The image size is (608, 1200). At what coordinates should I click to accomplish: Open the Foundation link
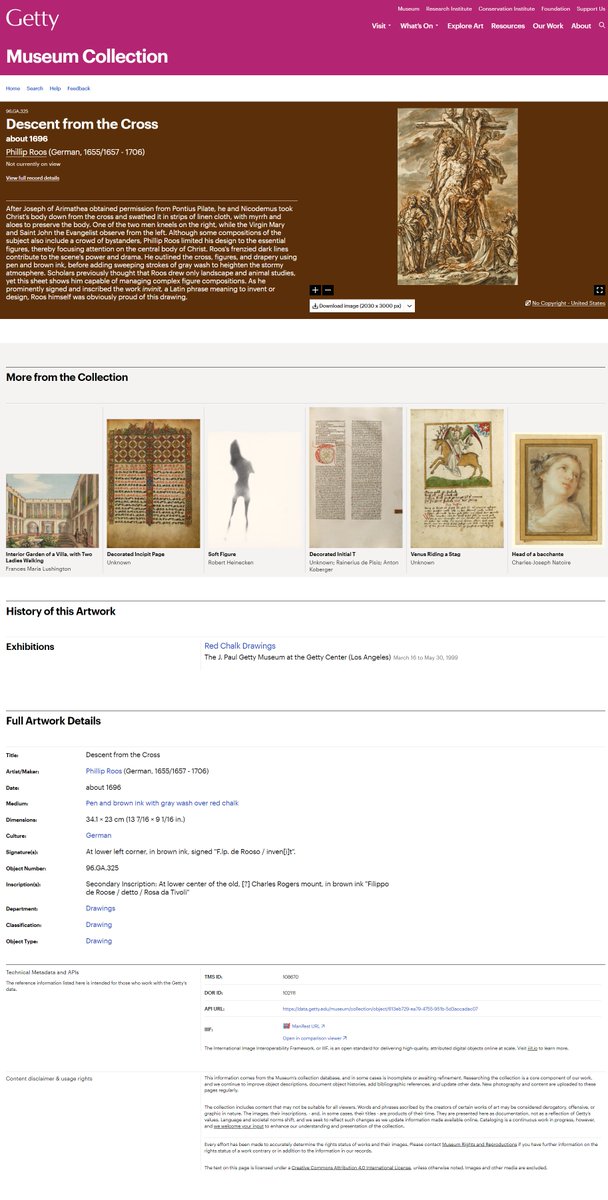555,8
